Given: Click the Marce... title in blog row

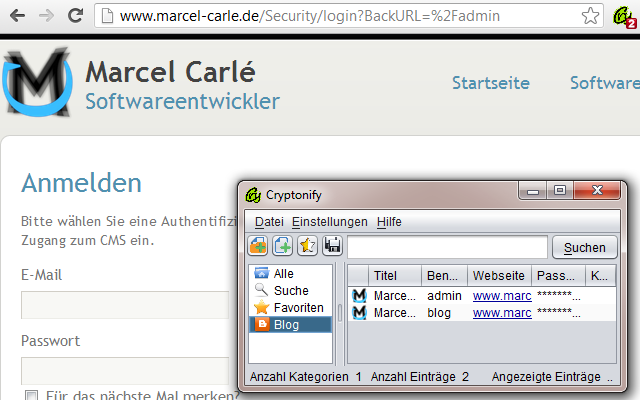Looking at the screenshot, I should pos(395,313).
